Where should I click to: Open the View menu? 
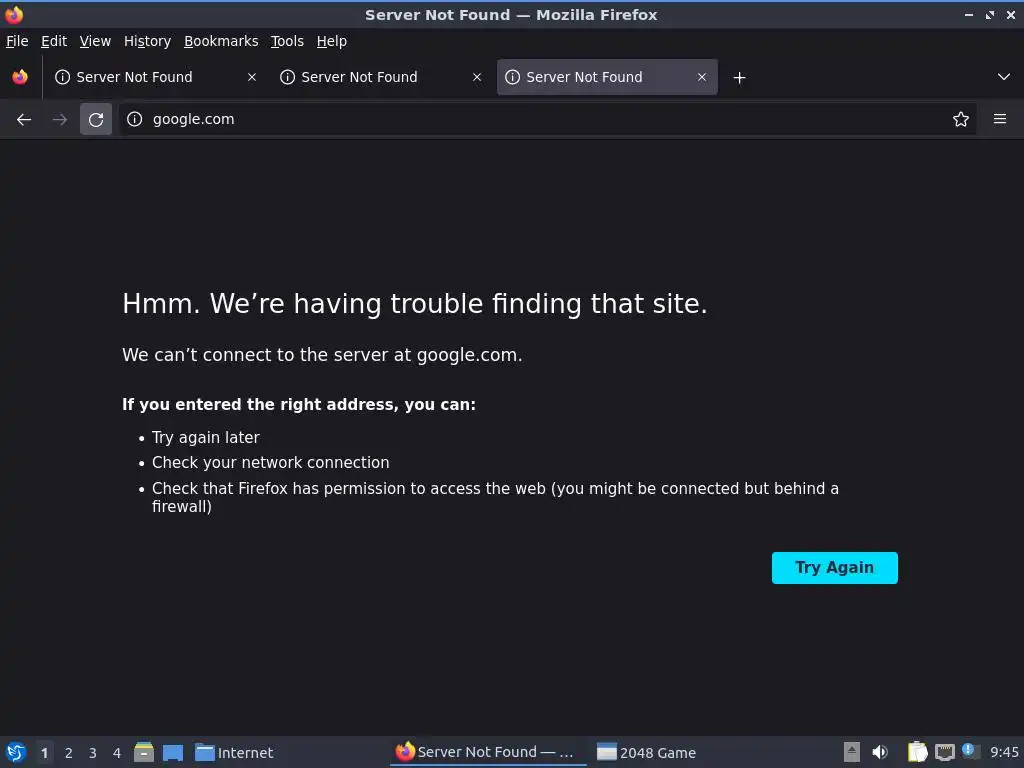tap(95, 41)
